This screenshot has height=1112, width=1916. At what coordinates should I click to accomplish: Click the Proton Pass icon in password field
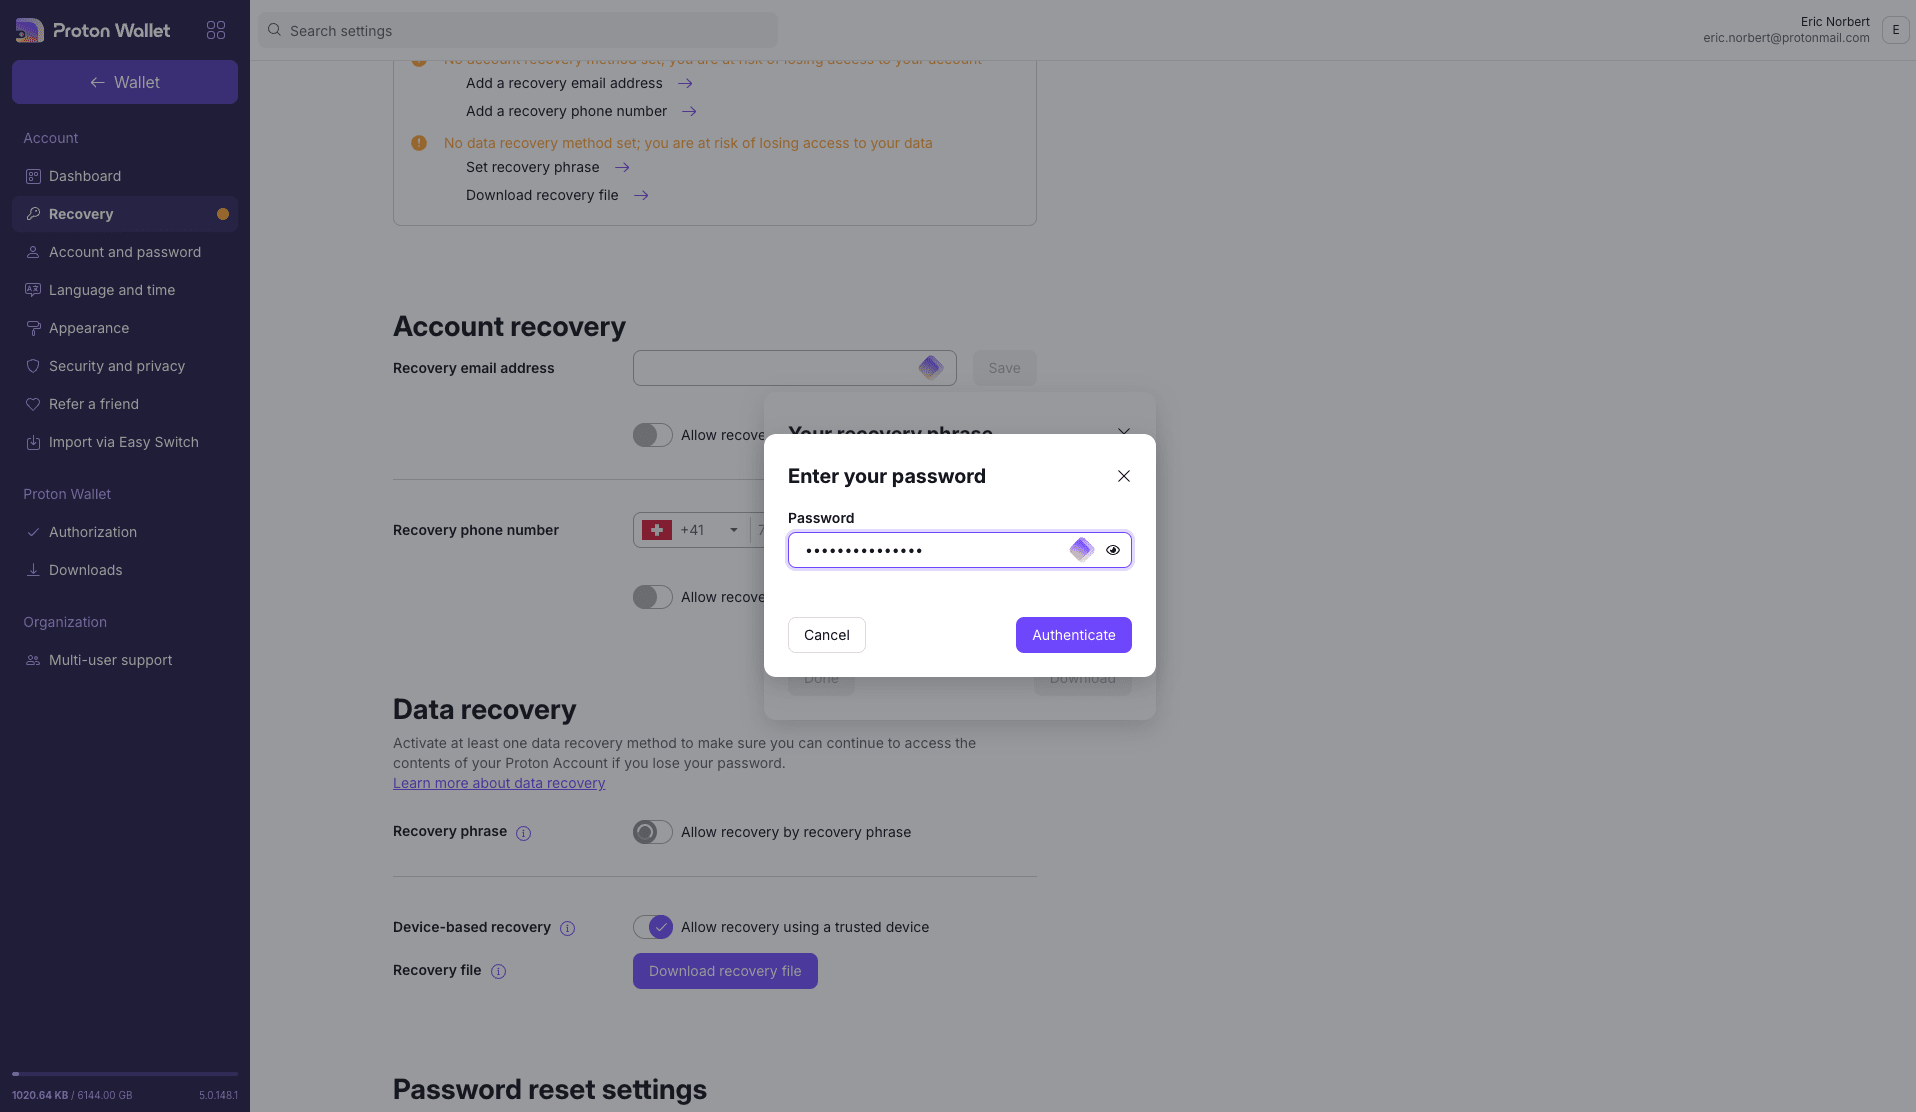click(1082, 550)
